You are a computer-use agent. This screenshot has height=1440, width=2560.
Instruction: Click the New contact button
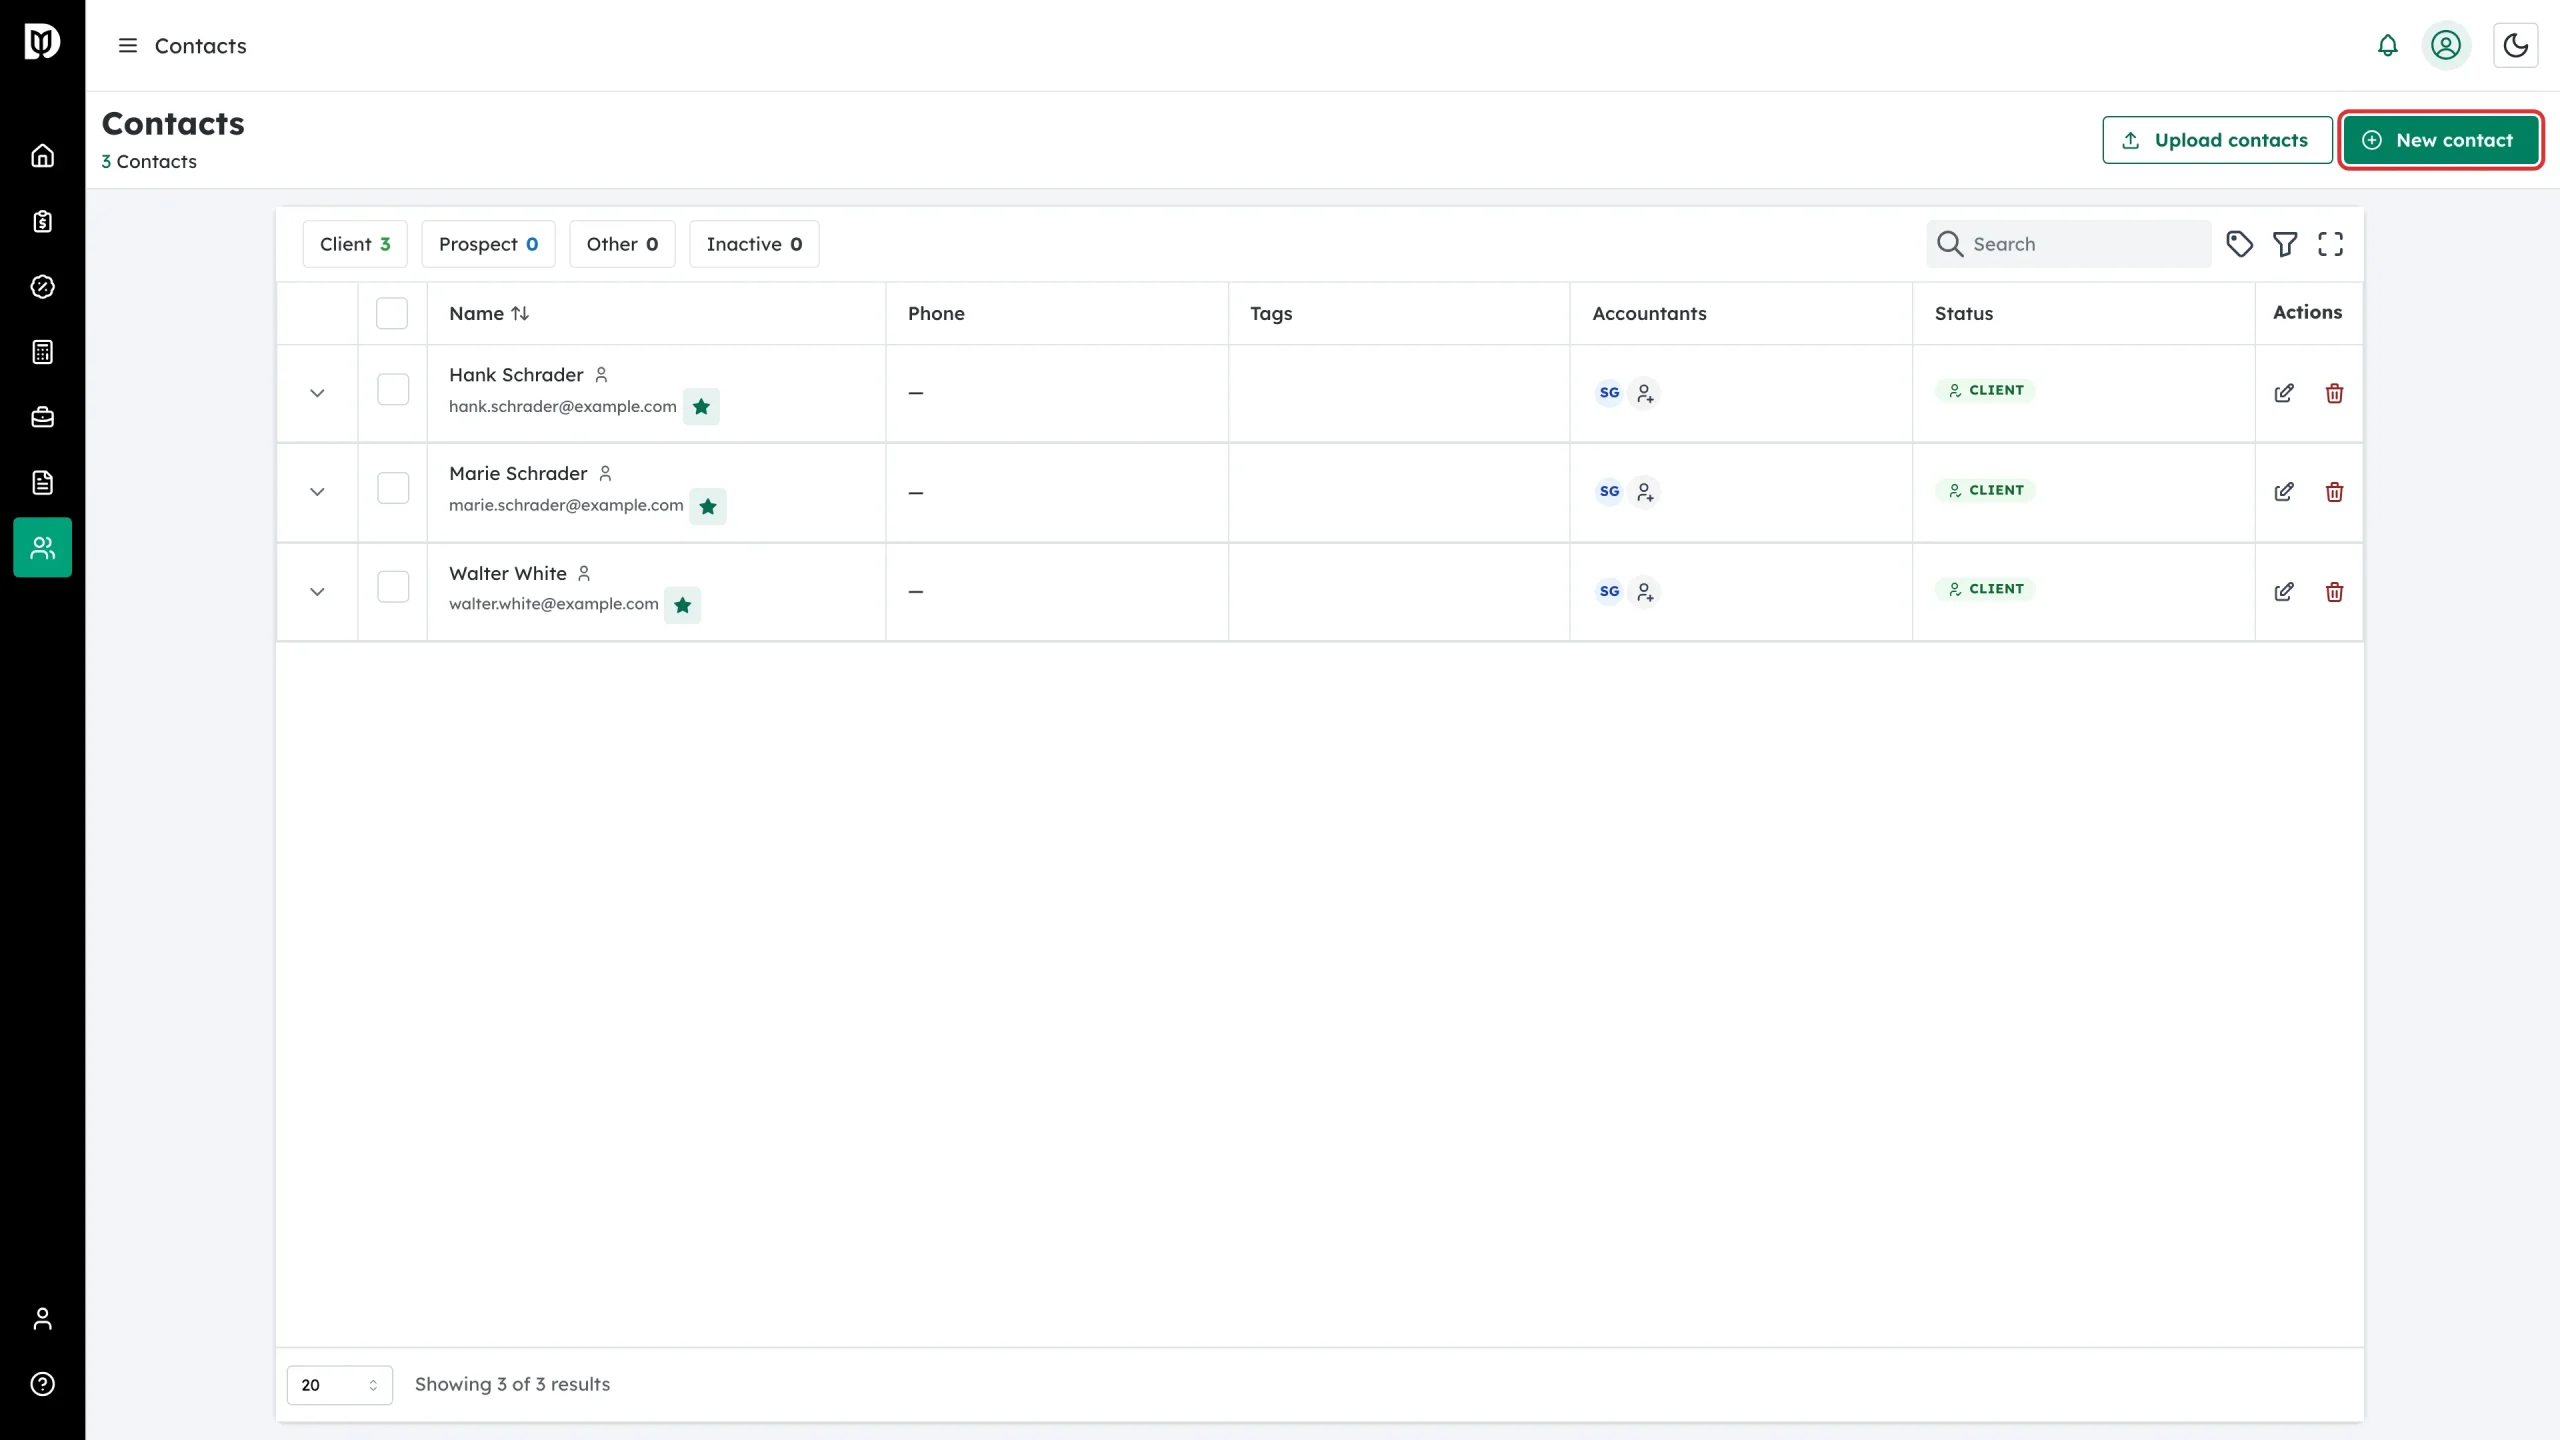point(2440,140)
